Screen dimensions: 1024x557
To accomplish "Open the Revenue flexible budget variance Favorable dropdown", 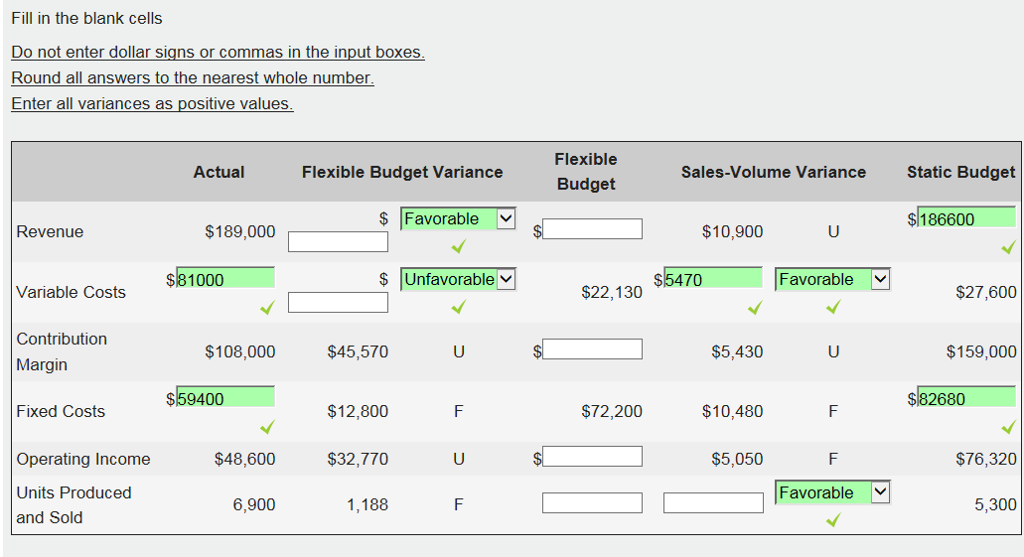I will pos(458,219).
